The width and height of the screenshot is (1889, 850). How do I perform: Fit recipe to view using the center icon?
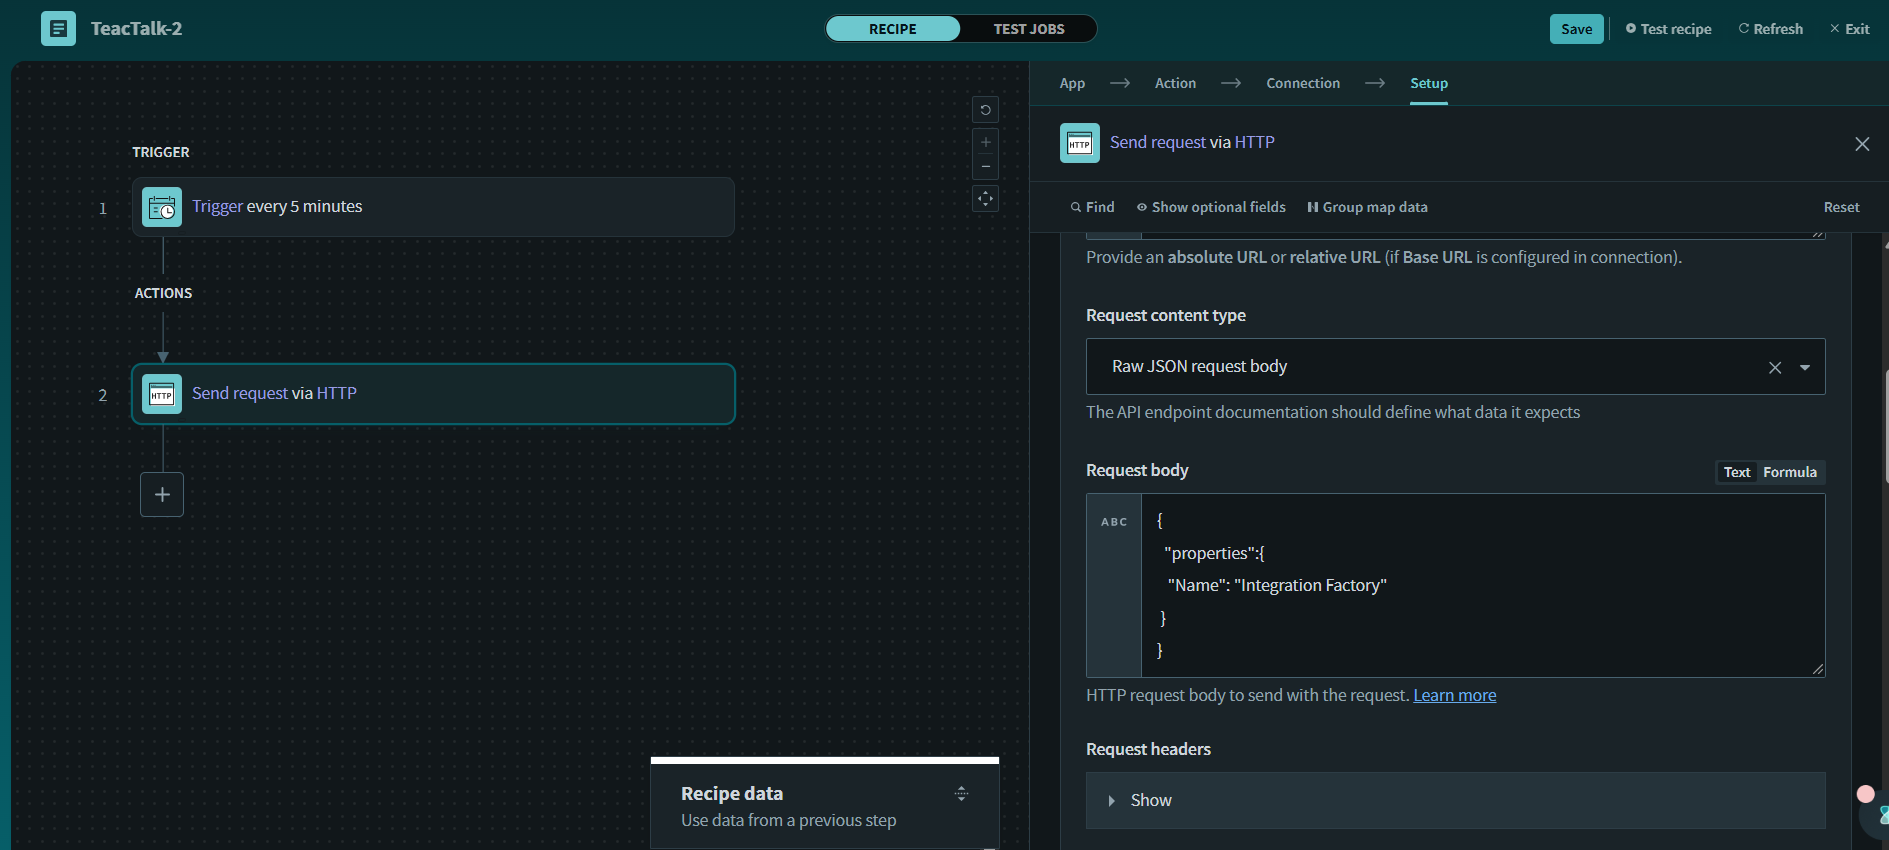pyautogui.click(x=985, y=199)
